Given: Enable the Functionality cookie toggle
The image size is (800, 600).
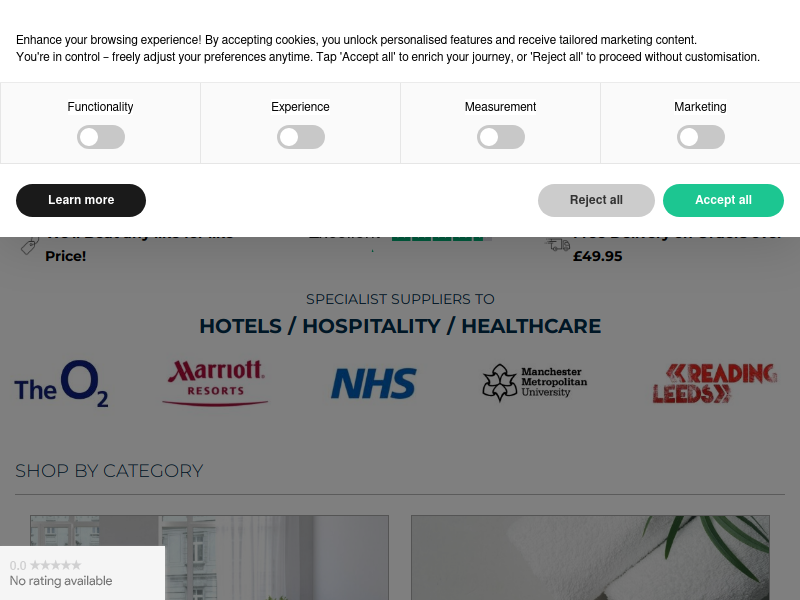Looking at the screenshot, I should coord(101,137).
